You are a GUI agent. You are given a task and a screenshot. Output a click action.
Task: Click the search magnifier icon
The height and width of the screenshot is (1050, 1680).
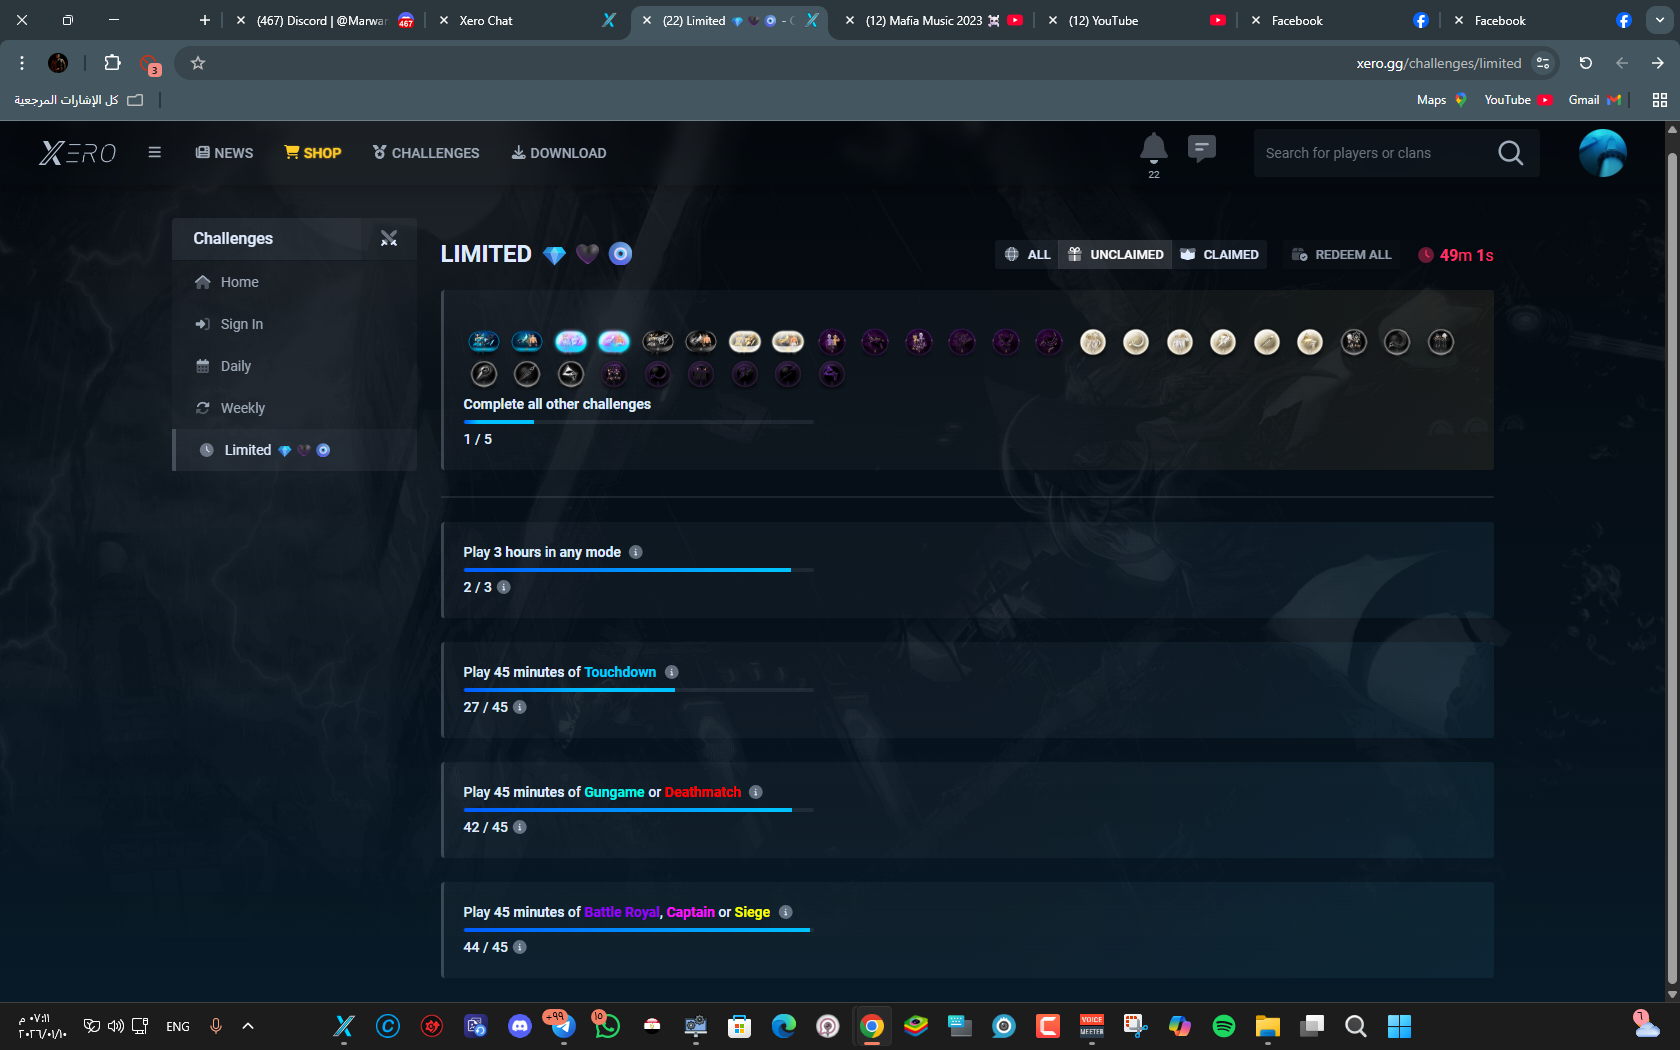(1510, 153)
